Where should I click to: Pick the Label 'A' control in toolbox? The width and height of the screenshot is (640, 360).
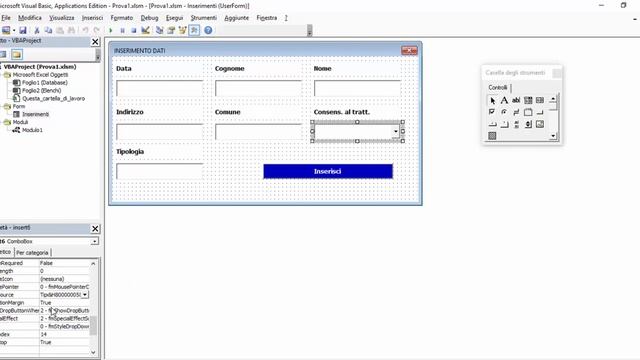(504, 100)
